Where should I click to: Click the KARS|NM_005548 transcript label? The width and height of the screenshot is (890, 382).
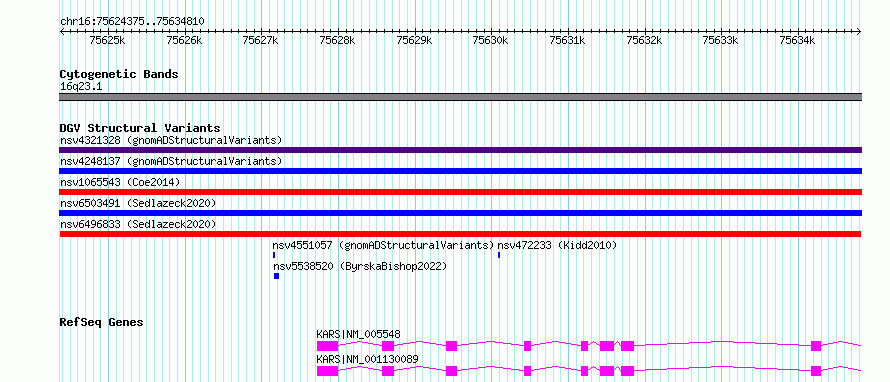click(358, 334)
